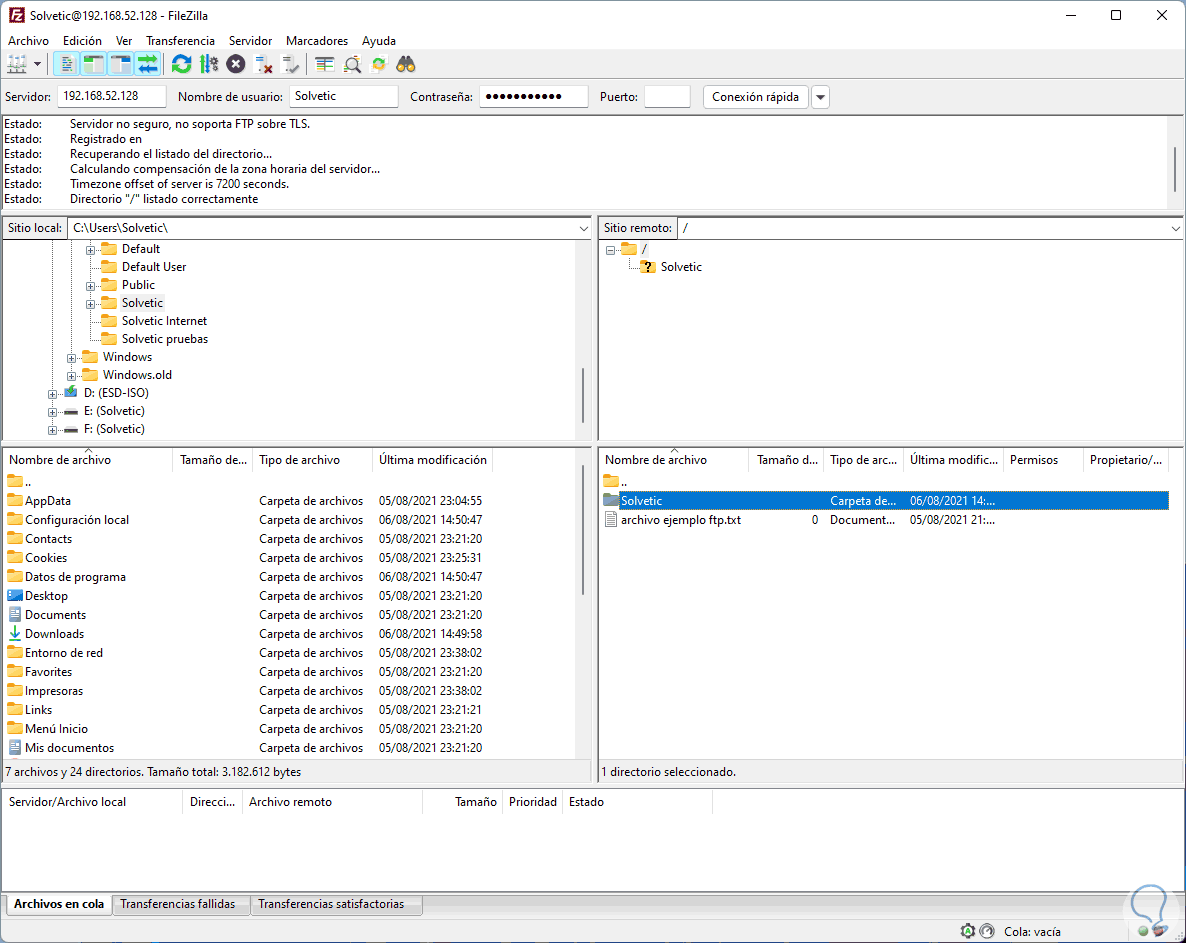The image size is (1186, 943).
Task: Expand D: (ESD-ISO) drive node
Action: (x=52, y=394)
